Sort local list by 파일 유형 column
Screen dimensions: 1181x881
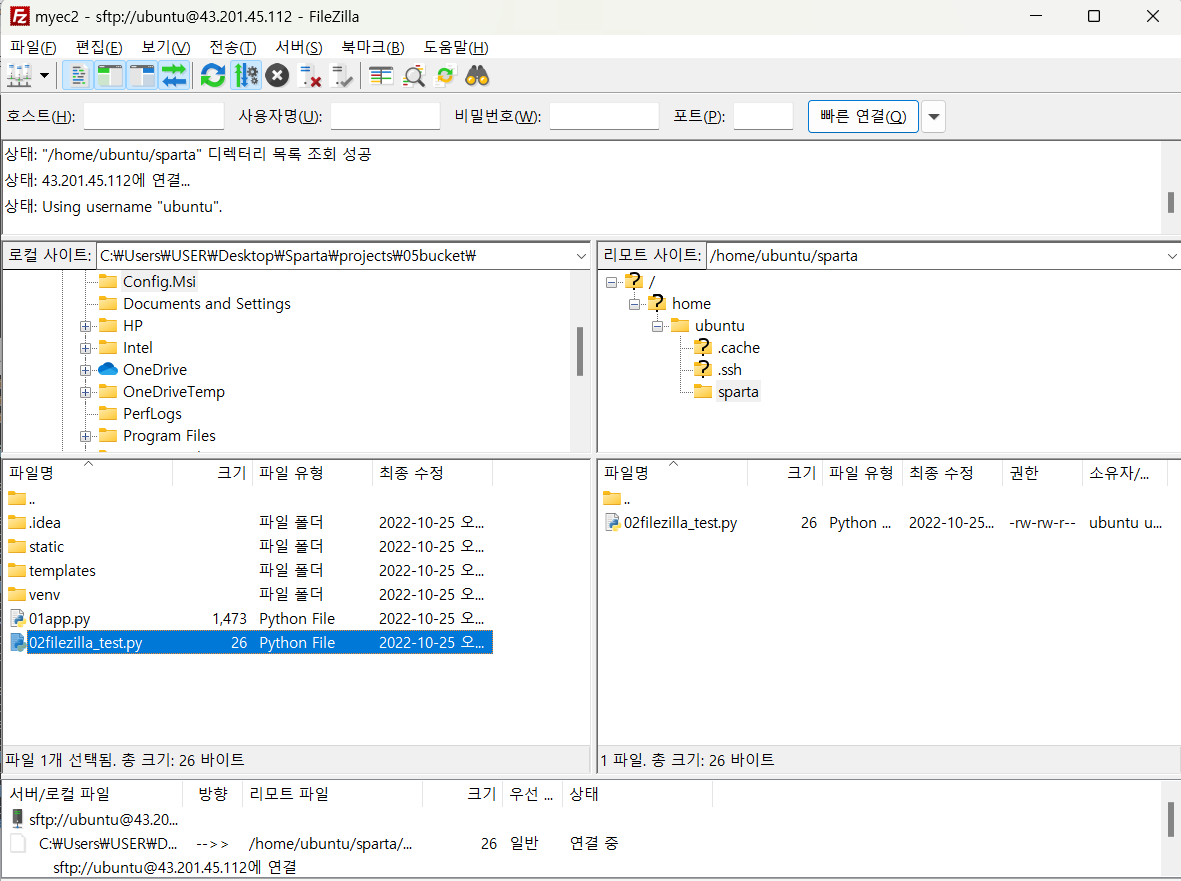click(x=313, y=473)
